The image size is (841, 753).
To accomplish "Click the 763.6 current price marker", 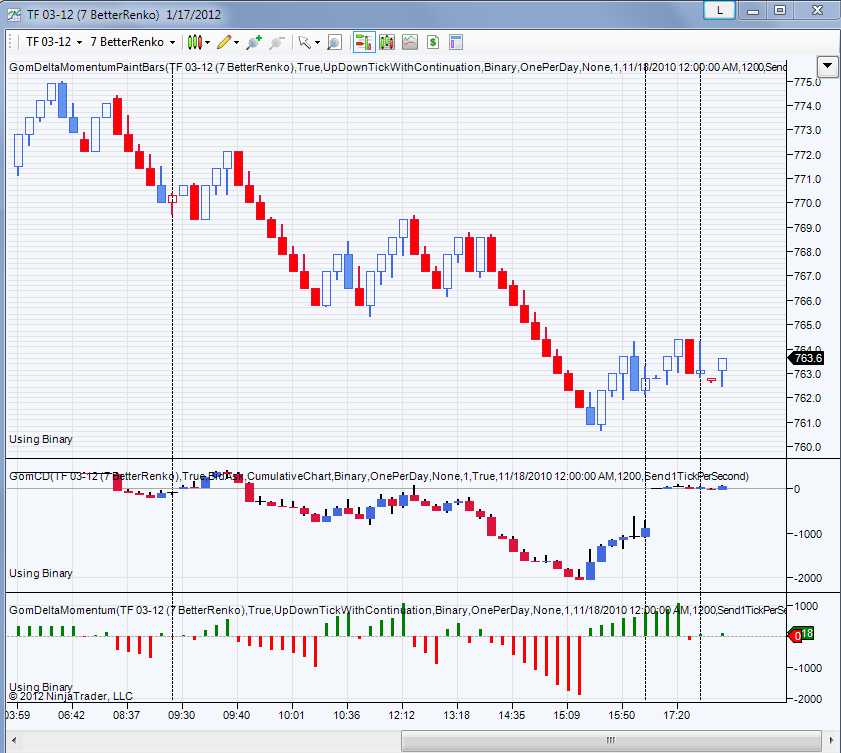I will click(806, 358).
